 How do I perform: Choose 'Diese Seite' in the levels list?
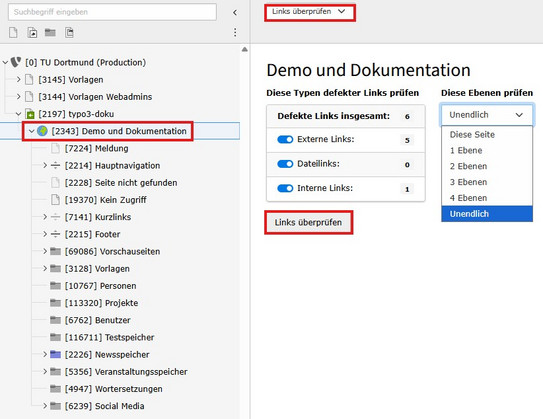click(x=487, y=134)
